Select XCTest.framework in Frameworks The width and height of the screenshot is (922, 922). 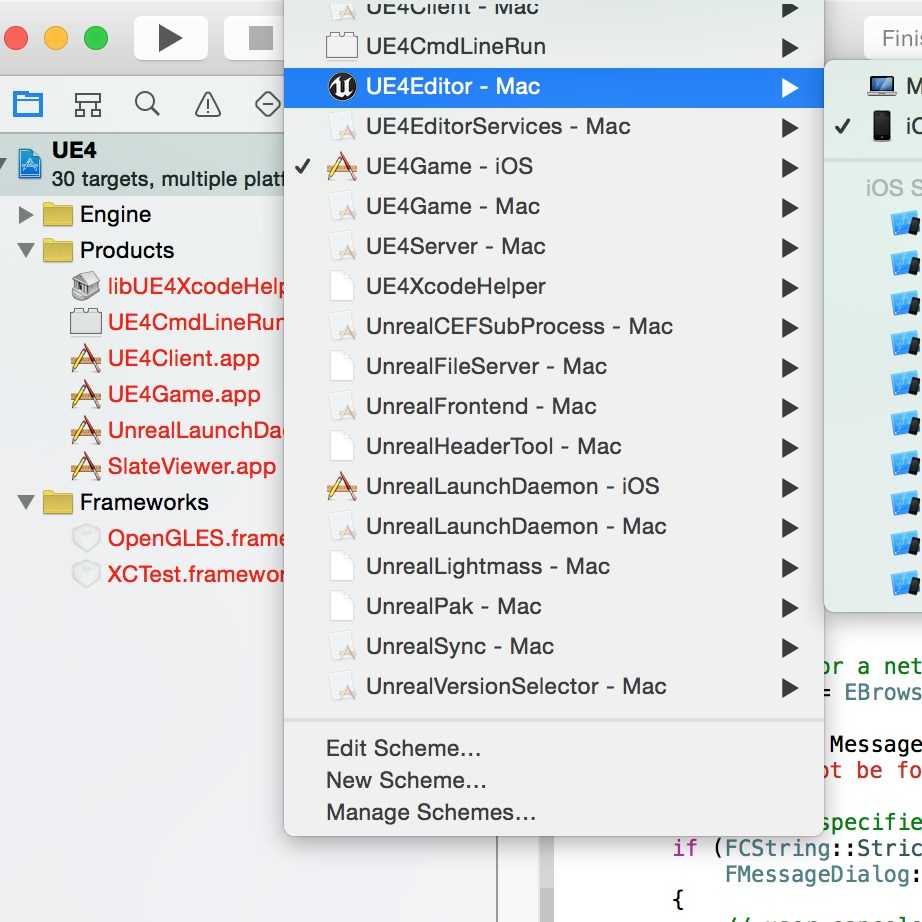point(178,574)
